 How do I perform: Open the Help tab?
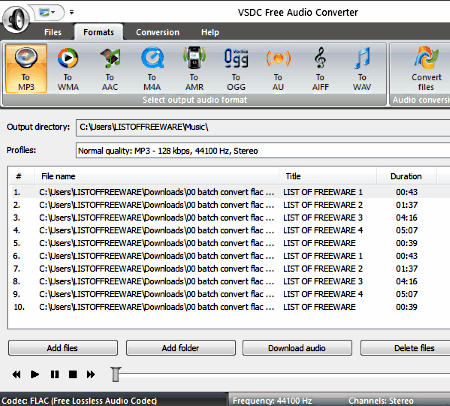click(x=210, y=32)
